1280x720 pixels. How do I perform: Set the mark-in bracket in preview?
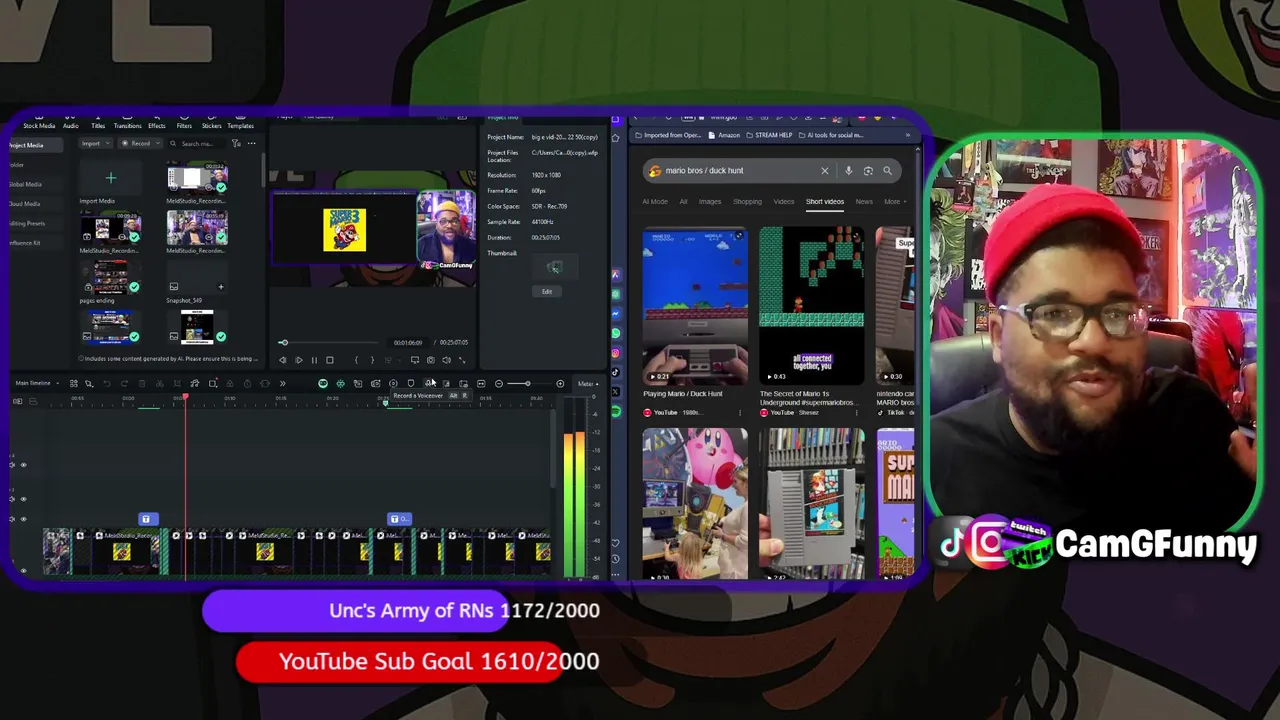click(356, 360)
